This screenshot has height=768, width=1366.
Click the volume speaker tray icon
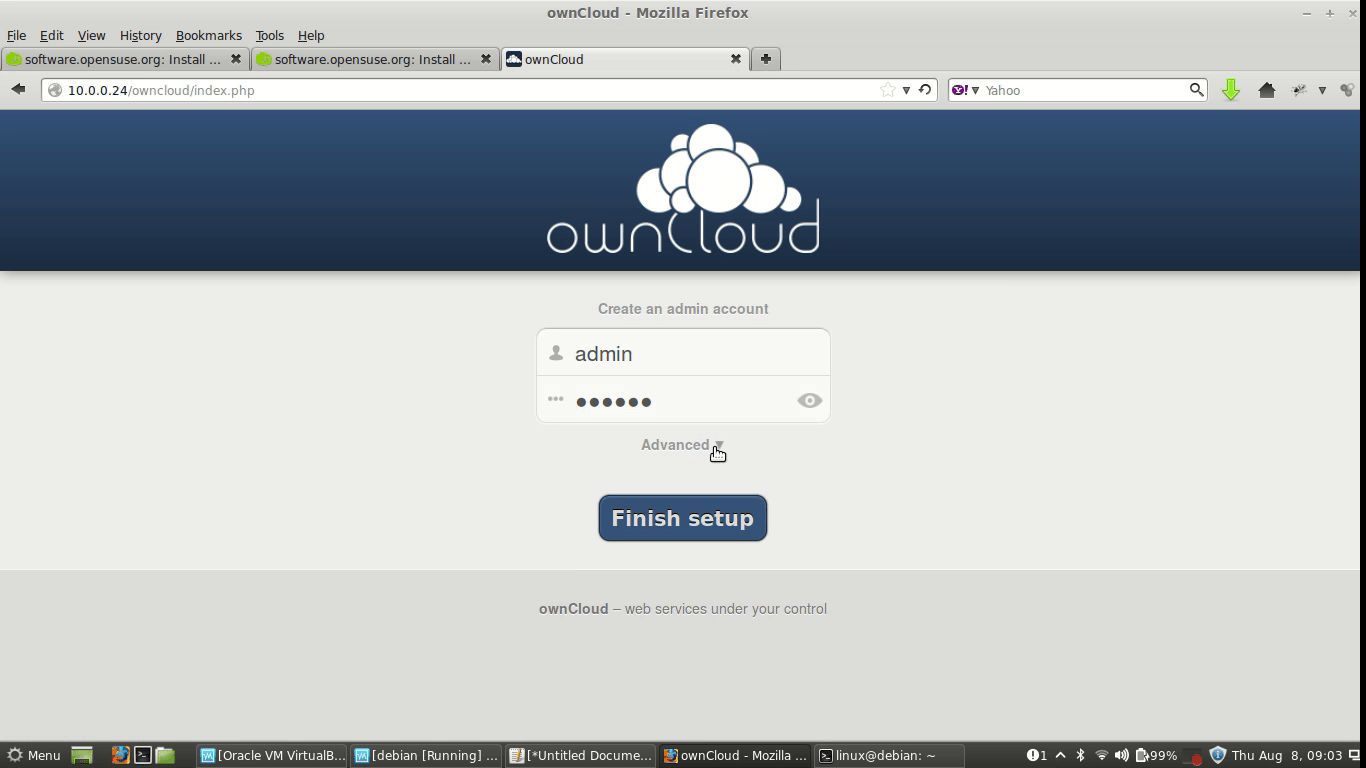click(x=1122, y=755)
